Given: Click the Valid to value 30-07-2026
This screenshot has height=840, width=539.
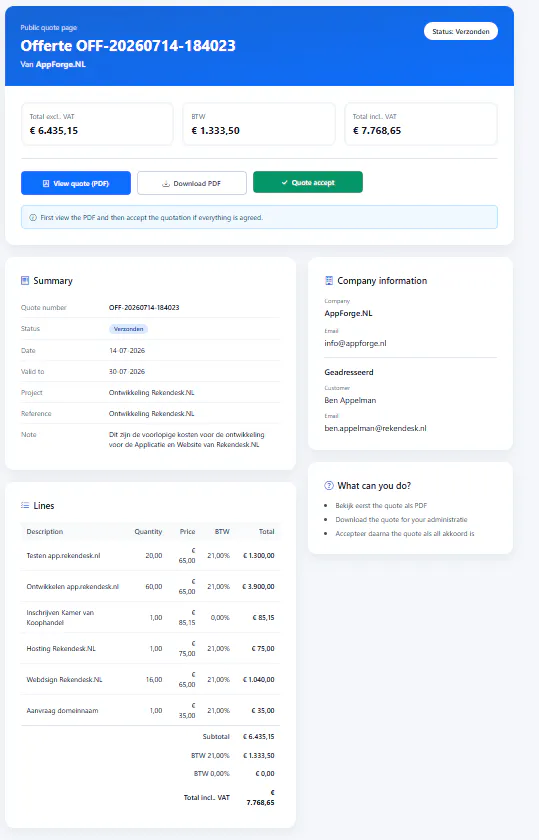Looking at the screenshot, I should click(127, 371).
